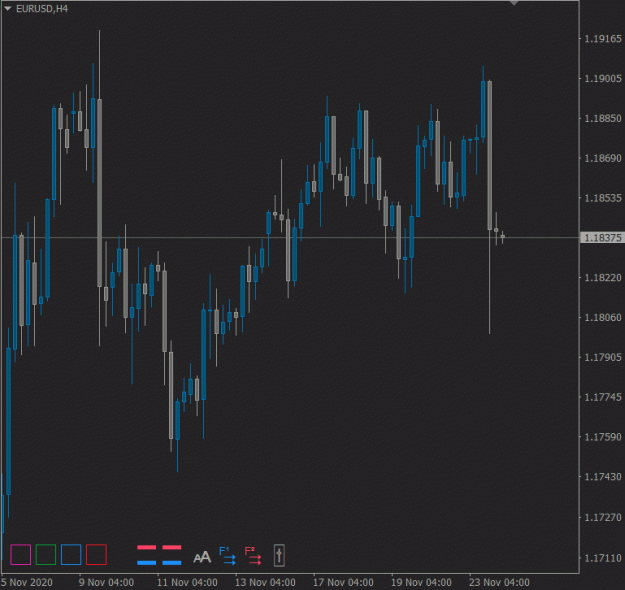
Task: Click the 1.19165 price axis label
Action: [x=603, y=39]
